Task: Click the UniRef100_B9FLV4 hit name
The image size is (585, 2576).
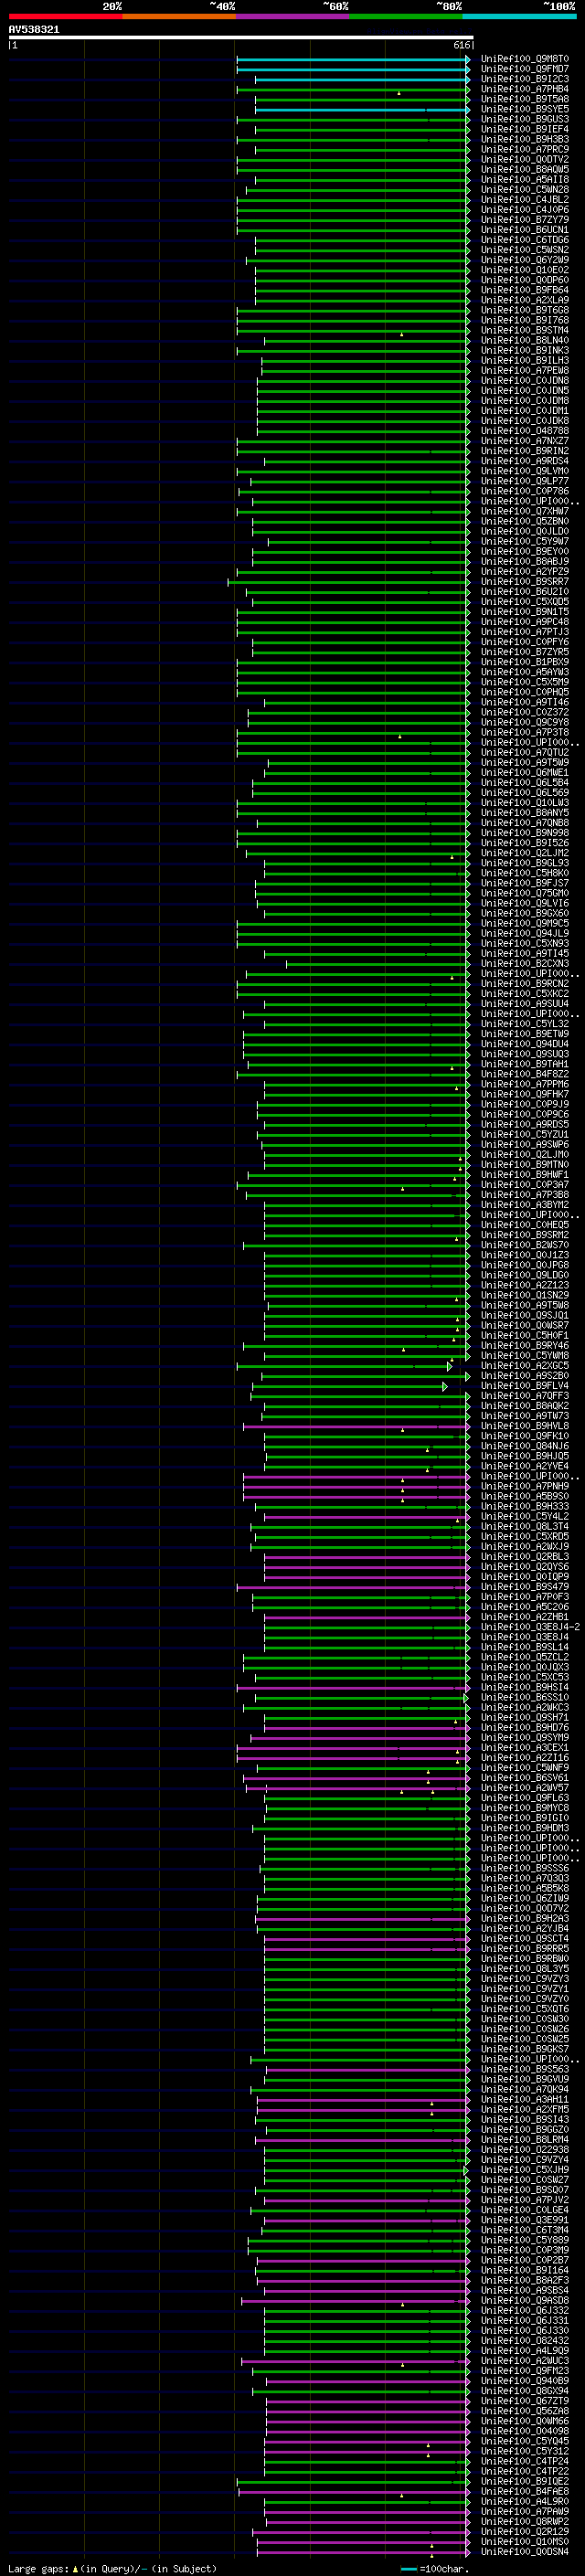Action: pyautogui.click(x=525, y=1386)
